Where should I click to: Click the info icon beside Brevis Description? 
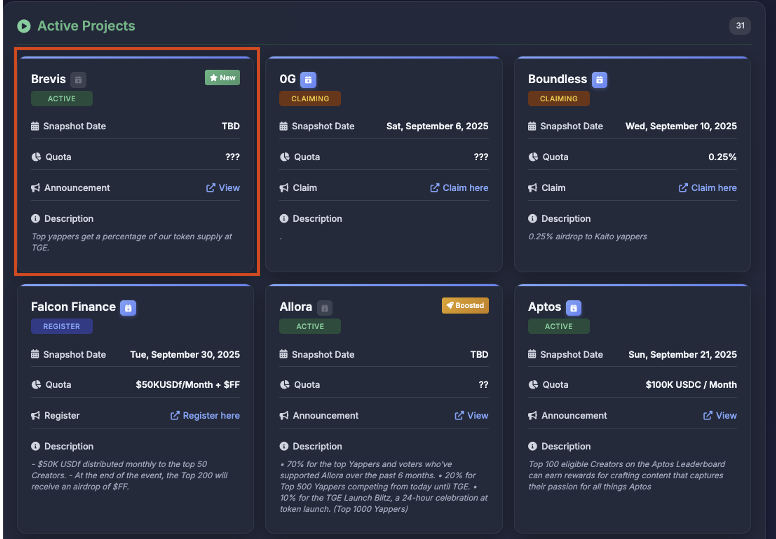tap(35, 218)
